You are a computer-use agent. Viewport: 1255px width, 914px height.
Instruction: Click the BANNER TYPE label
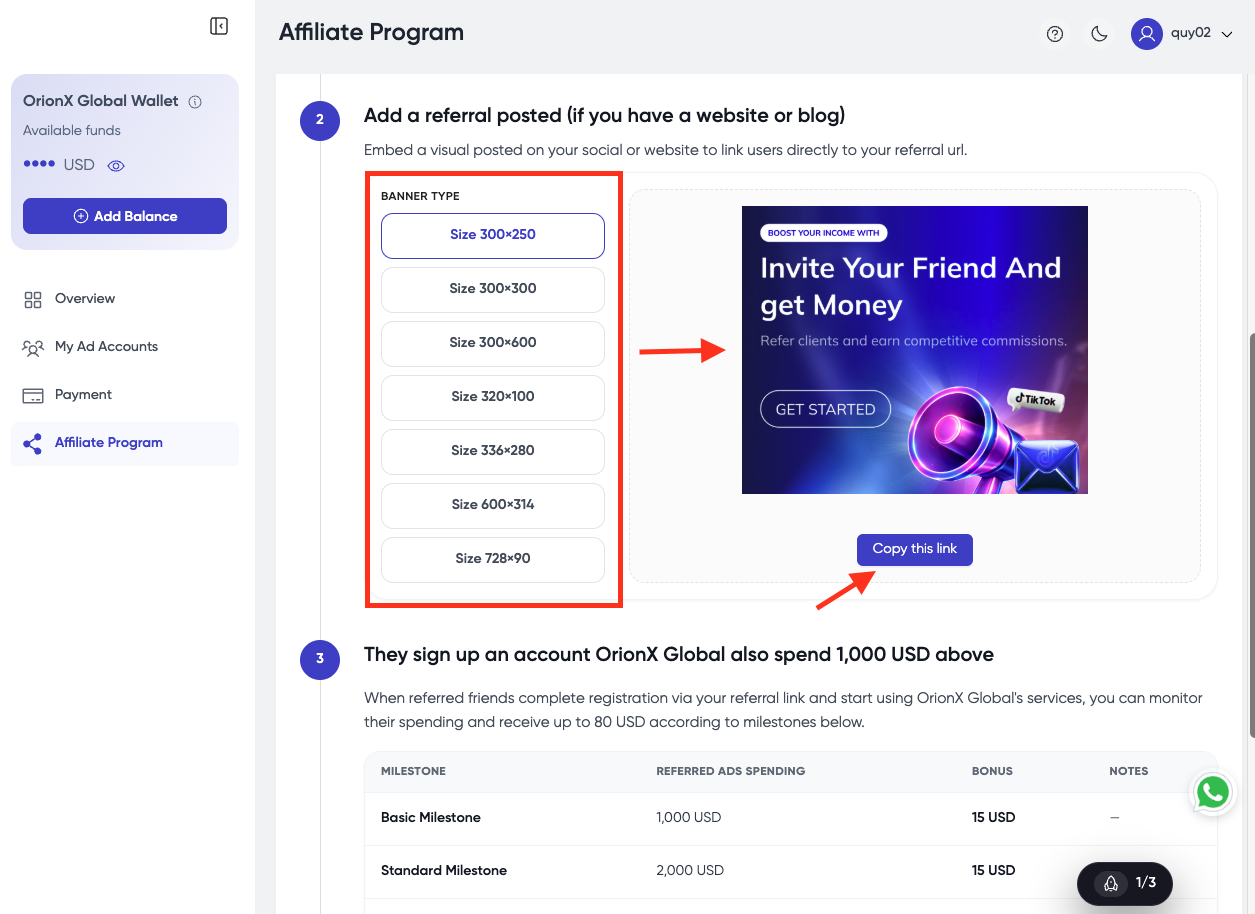[x=420, y=196]
